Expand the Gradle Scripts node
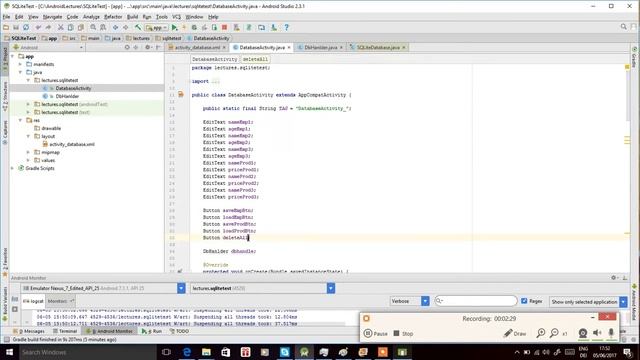This screenshot has height=360, width=640. [x=13, y=168]
